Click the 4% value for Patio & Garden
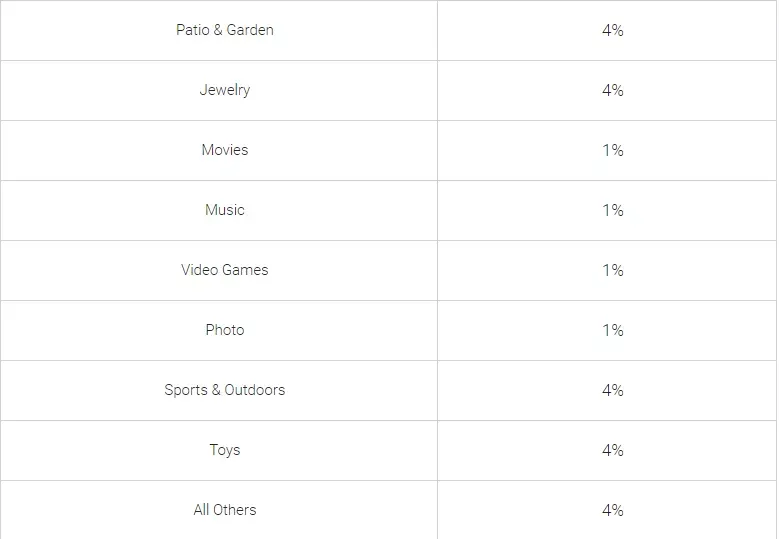Image resolution: width=779 pixels, height=539 pixels. pyautogui.click(x=613, y=30)
